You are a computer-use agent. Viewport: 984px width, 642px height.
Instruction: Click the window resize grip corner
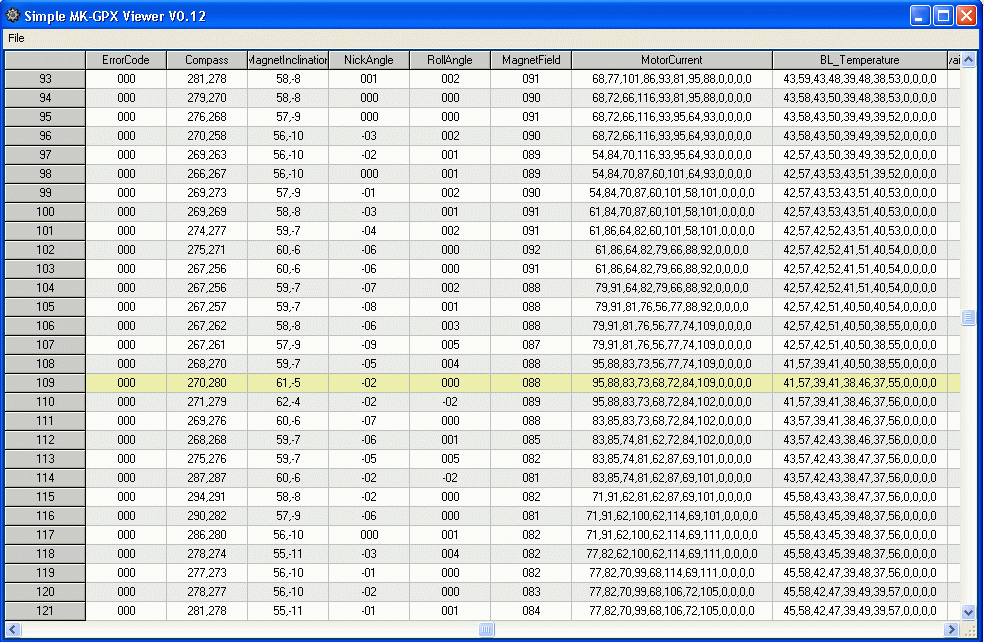pos(971,631)
